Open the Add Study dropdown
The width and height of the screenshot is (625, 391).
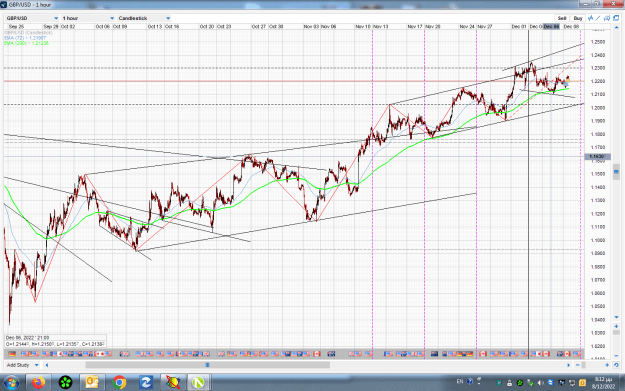click(x=23, y=365)
